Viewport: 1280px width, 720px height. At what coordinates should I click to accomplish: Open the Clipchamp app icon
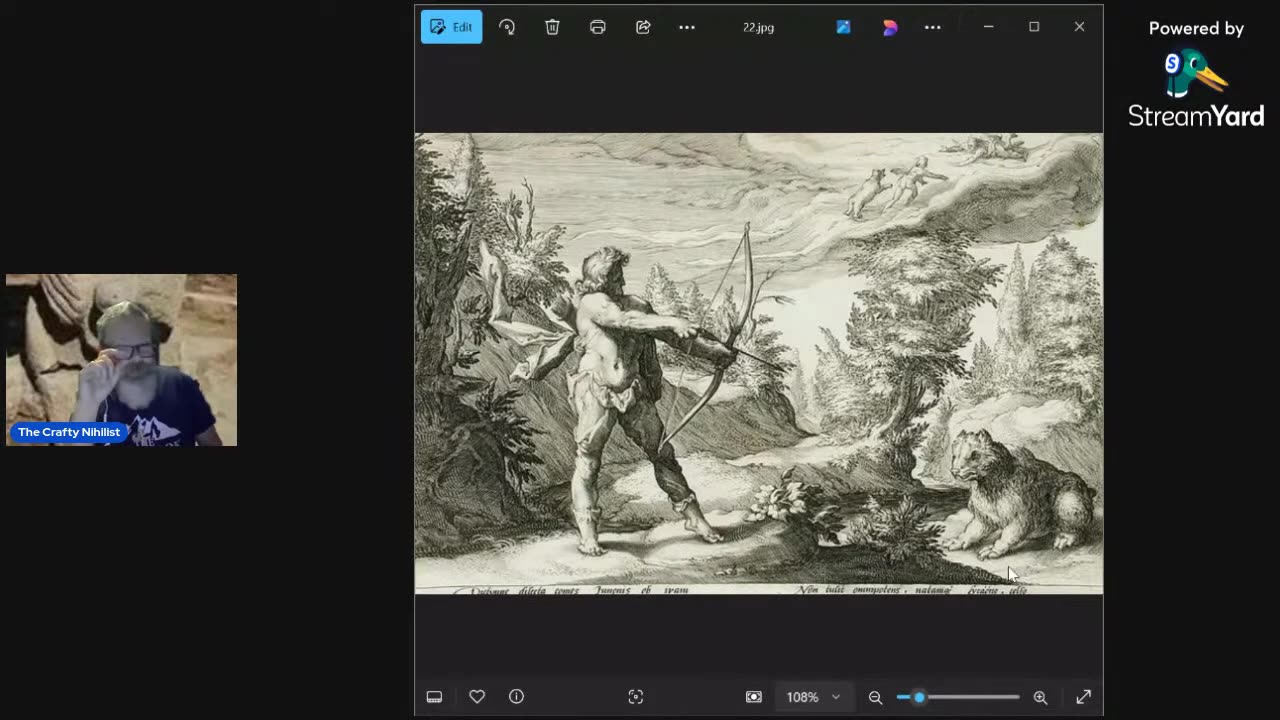(890, 27)
